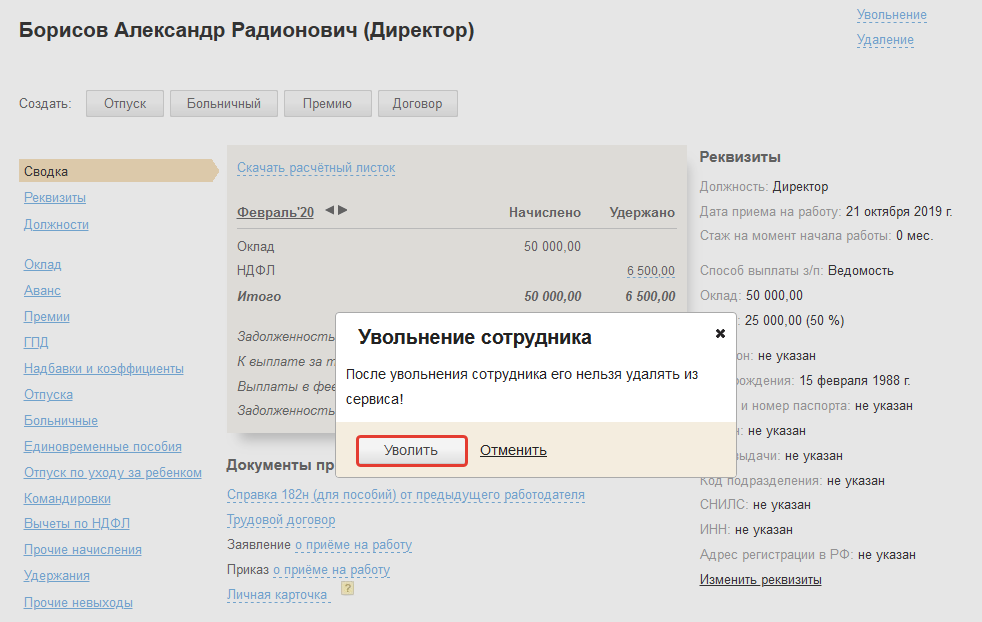Go to Командировки in the sidebar
982x622 pixels.
point(67,498)
